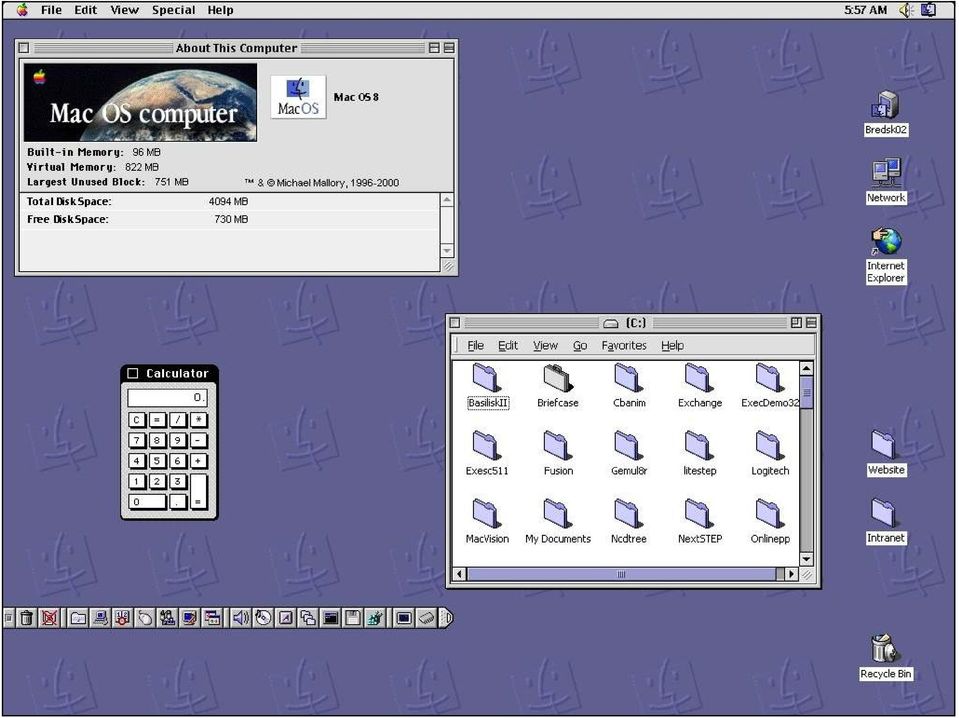Image resolution: width=959 pixels, height=718 pixels.
Task: Open the Favorites menu in the C: window
Action: coord(624,346)
